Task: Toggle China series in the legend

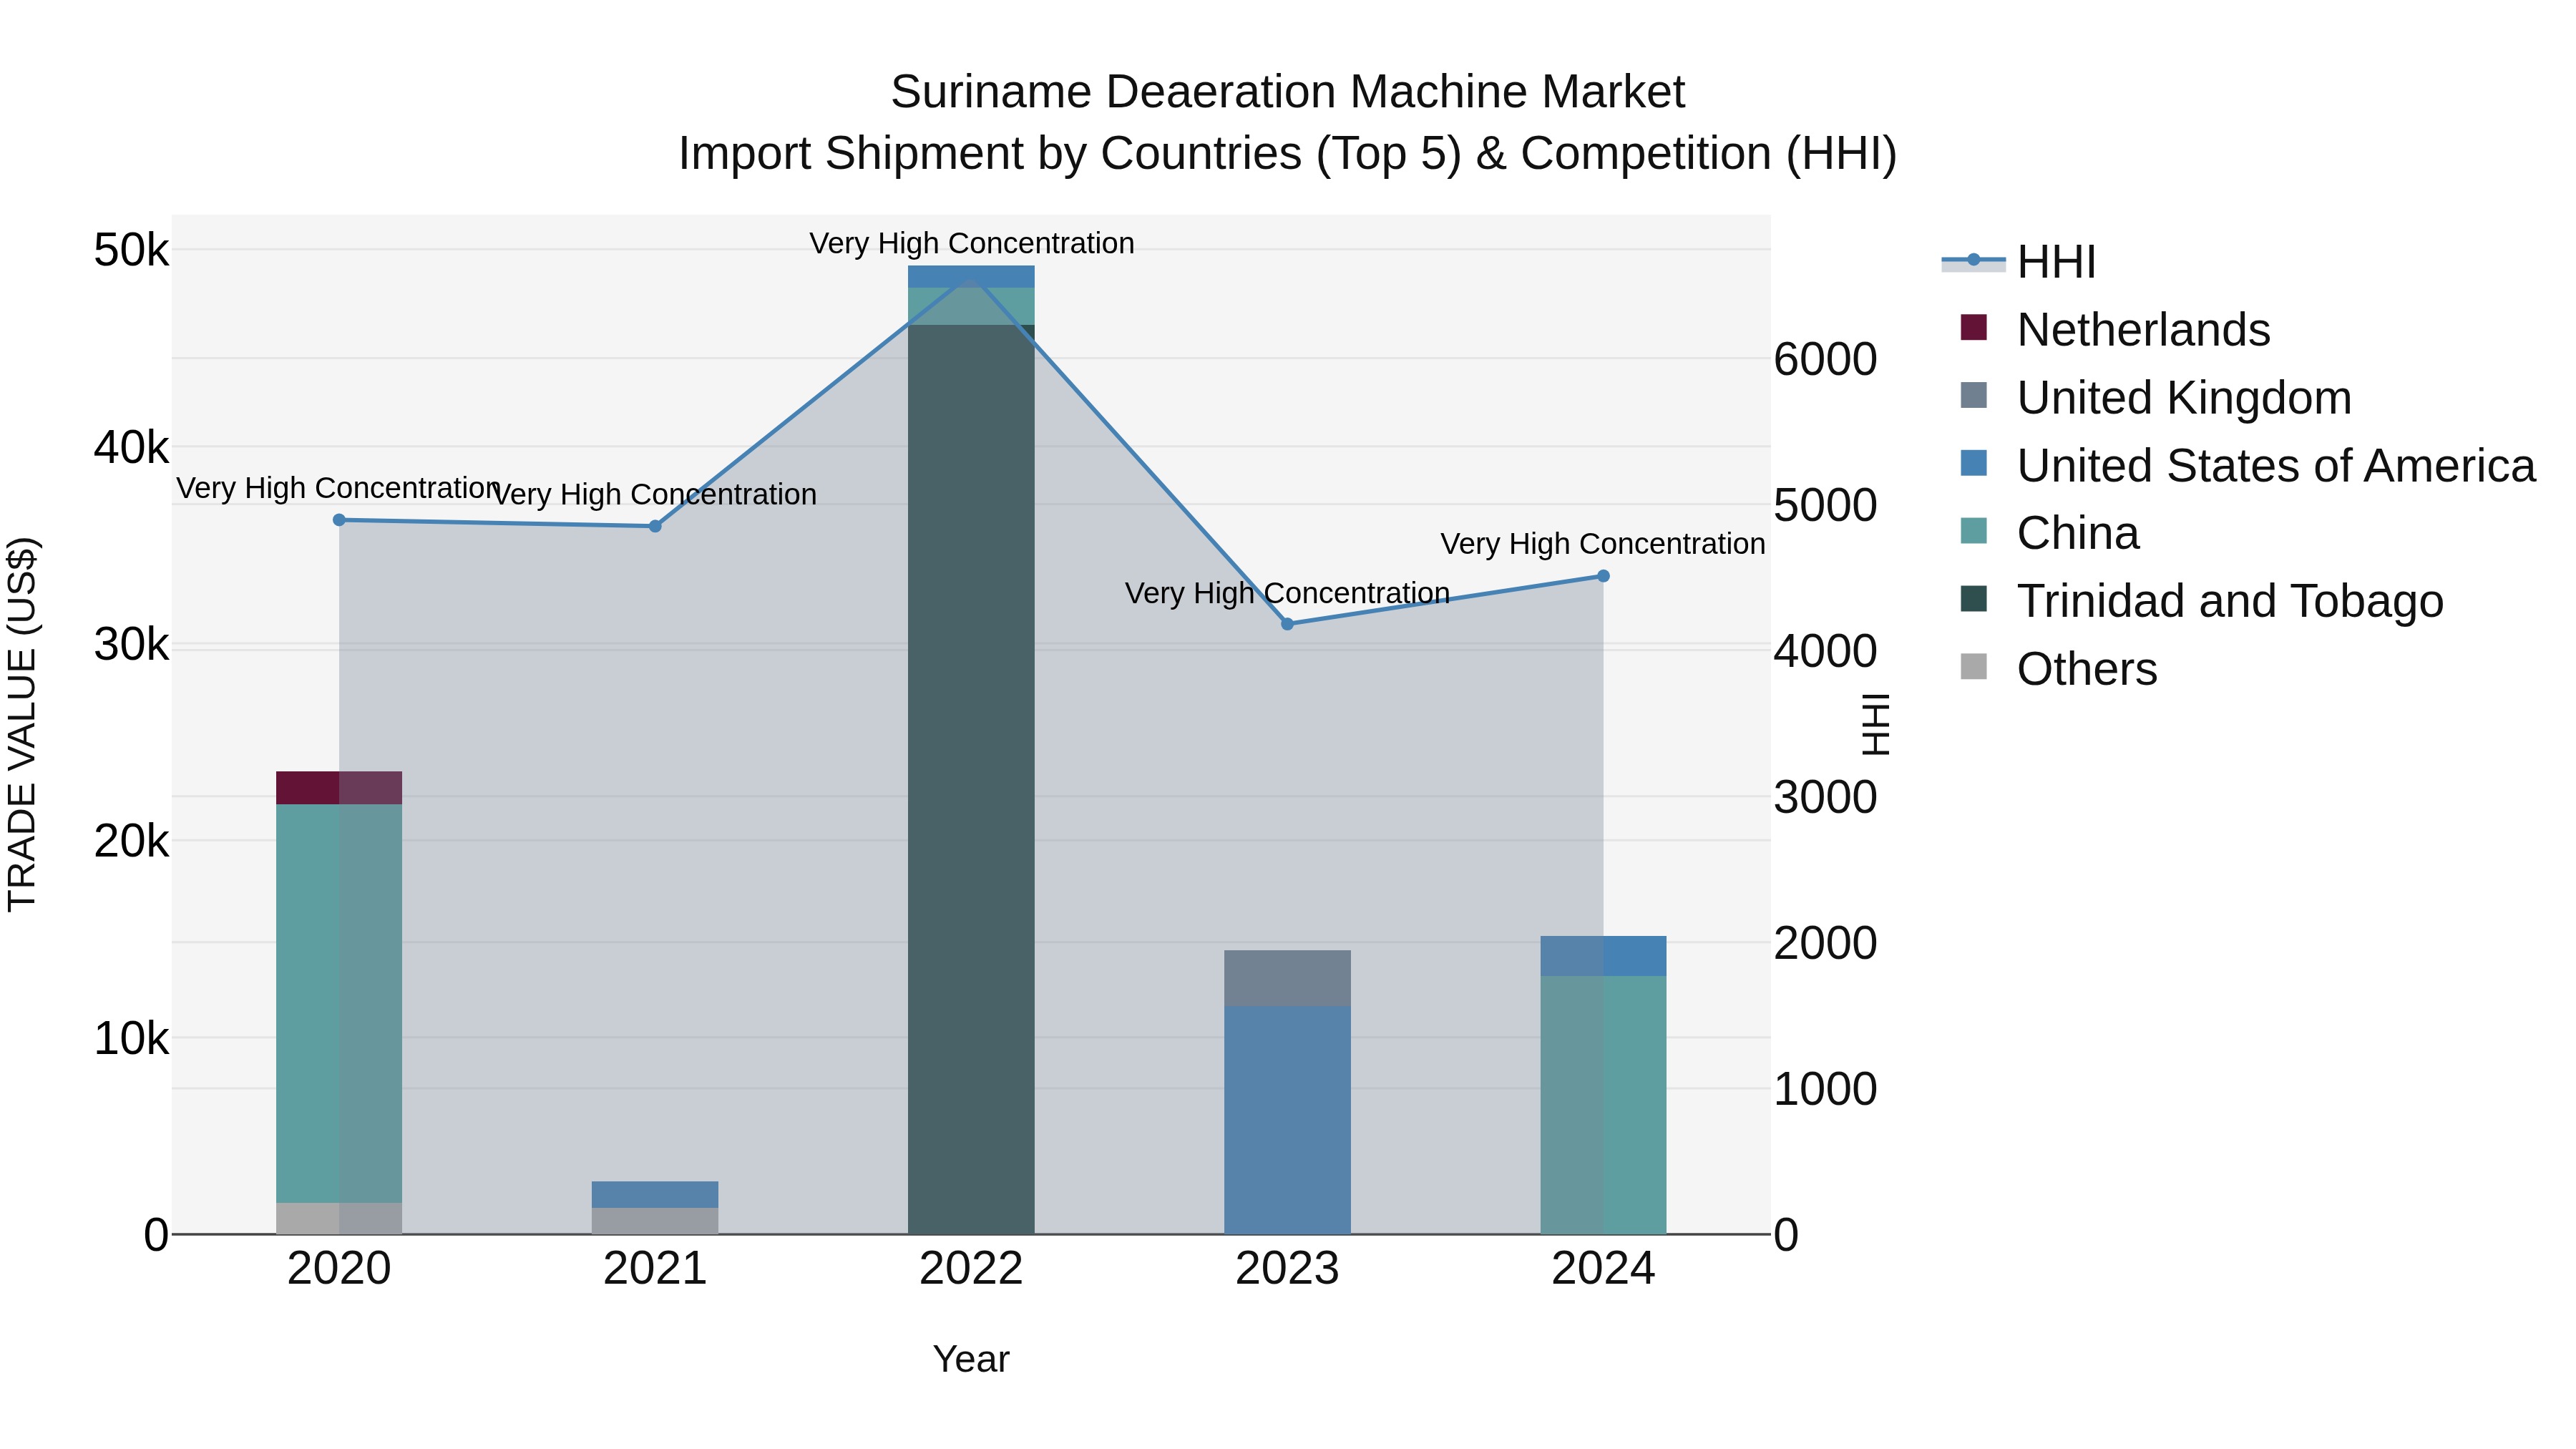Action: click(2049, 532)
